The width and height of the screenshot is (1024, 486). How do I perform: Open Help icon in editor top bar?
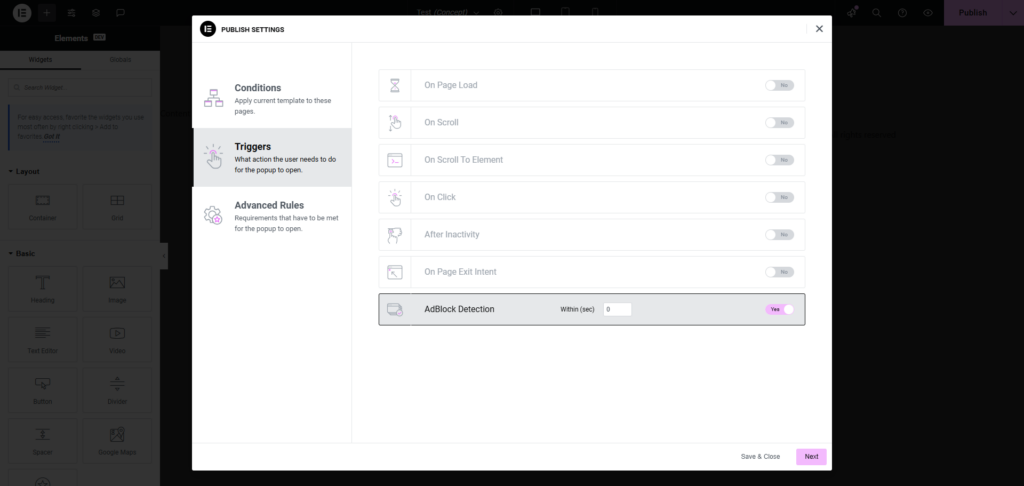pyautogui.click(x=902, y=12)
